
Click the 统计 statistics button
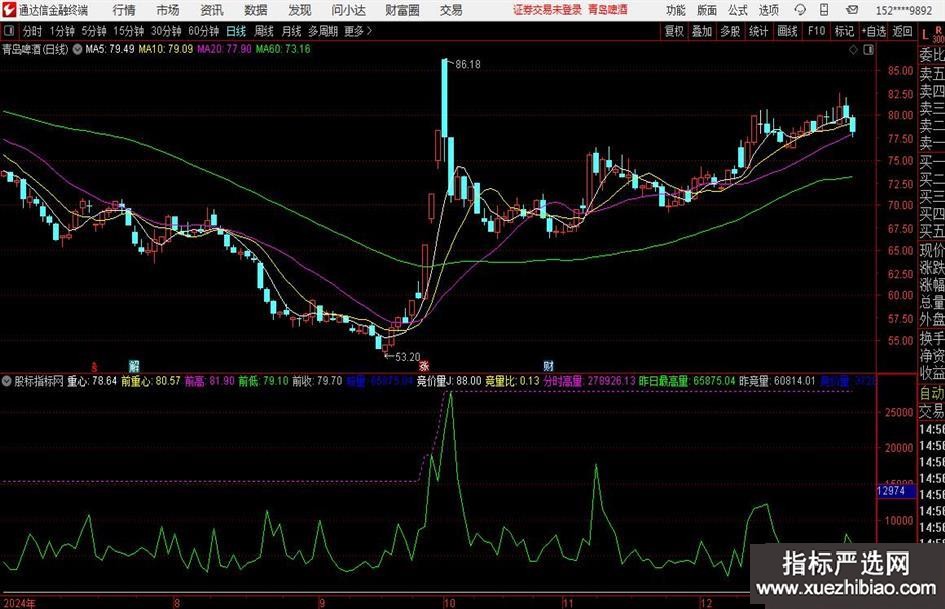(759, 31)
